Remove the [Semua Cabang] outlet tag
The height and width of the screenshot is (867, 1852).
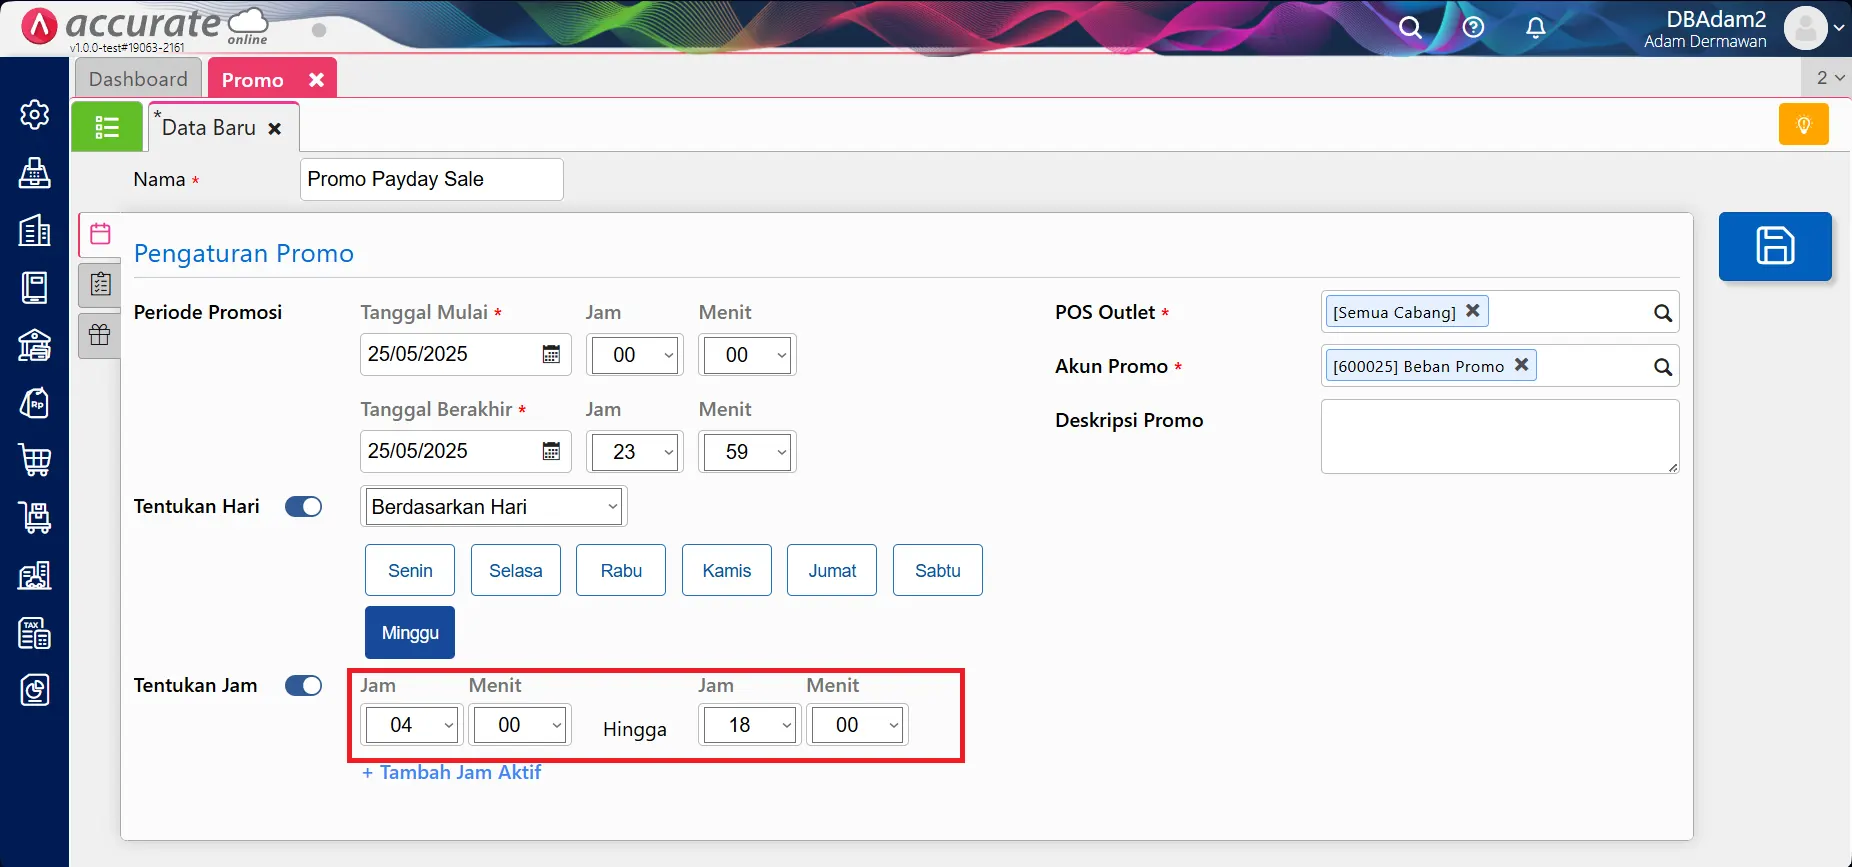coord(1473,311)
